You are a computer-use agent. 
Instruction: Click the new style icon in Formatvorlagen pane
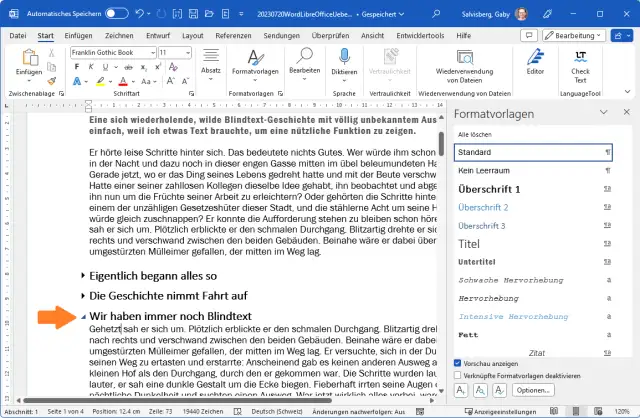pos(461,390)
